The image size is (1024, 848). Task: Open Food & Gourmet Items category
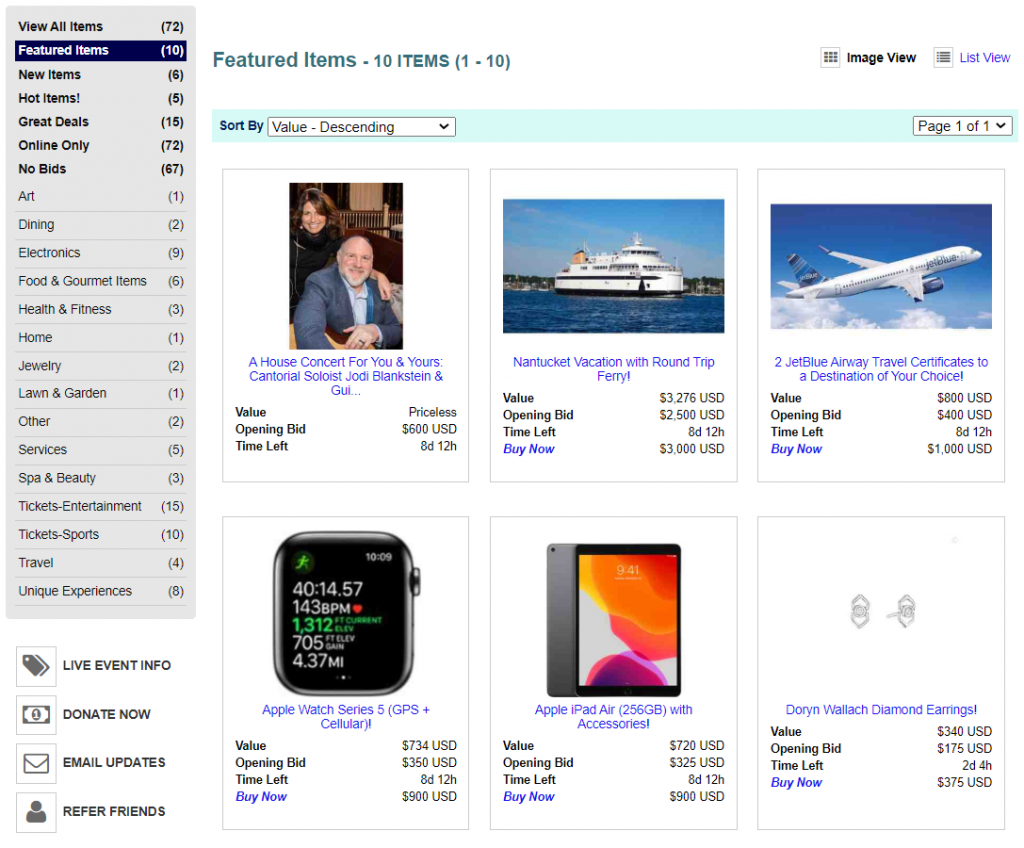pos(101,281)
